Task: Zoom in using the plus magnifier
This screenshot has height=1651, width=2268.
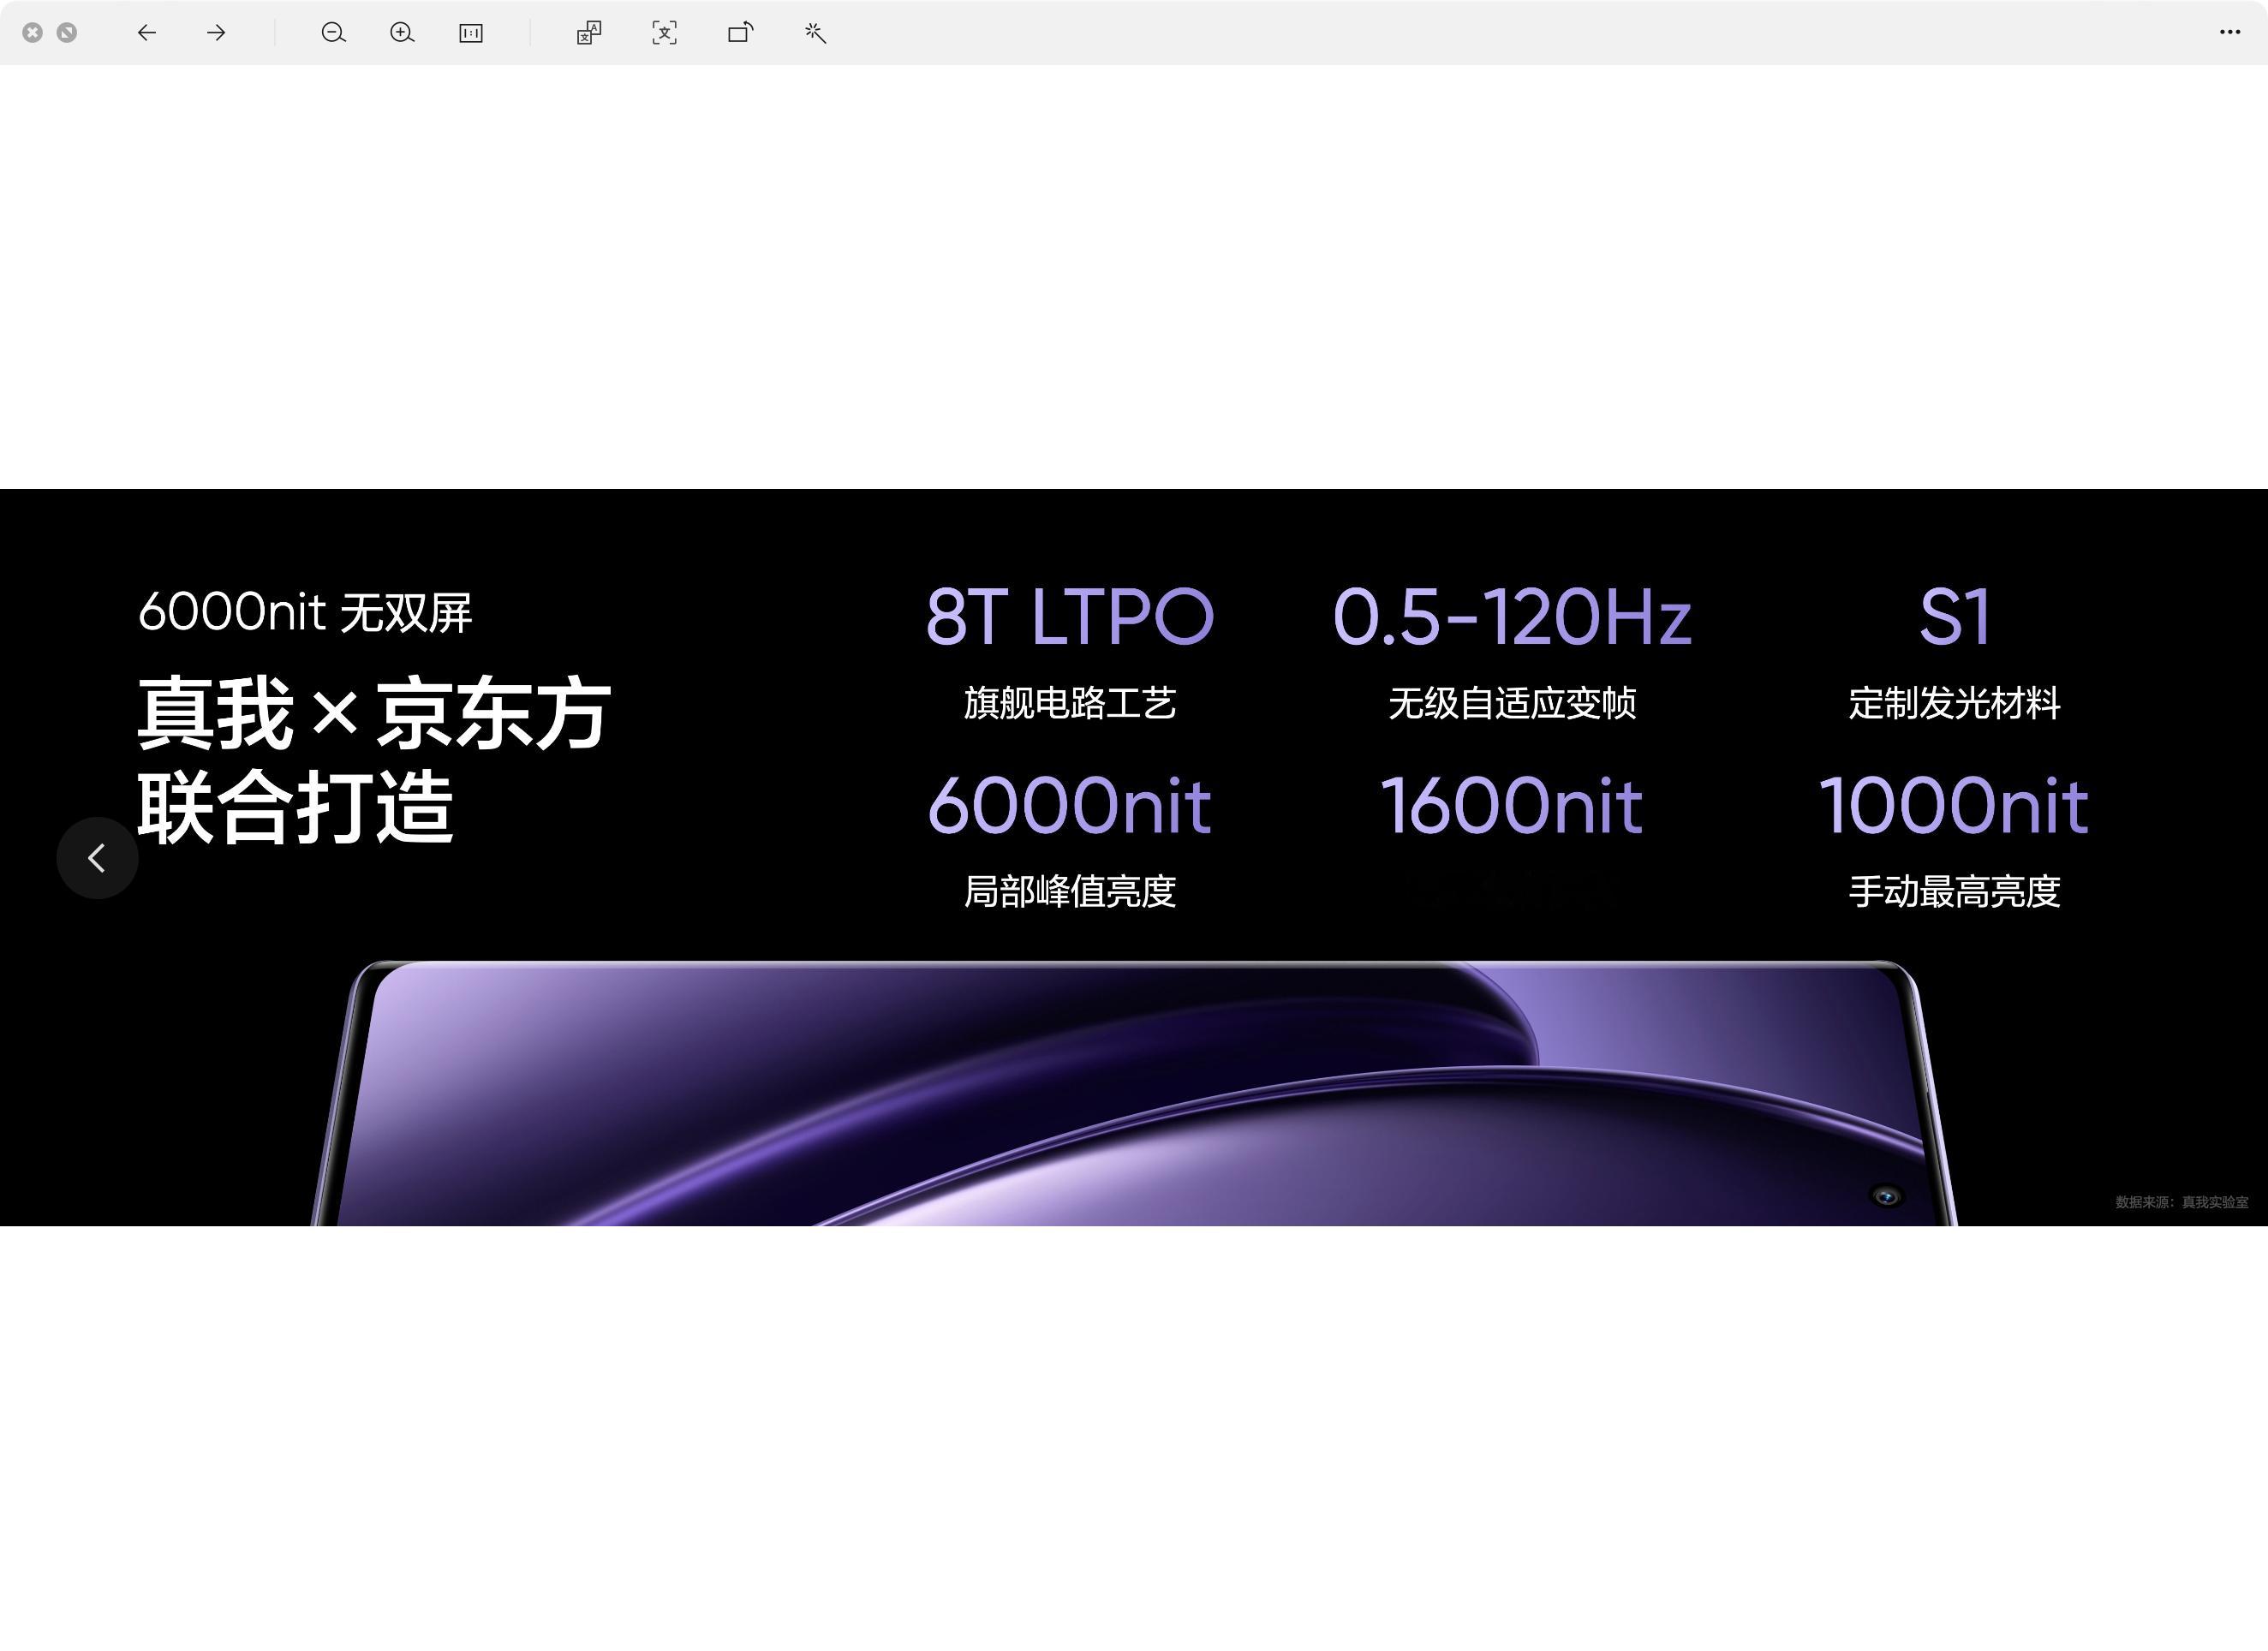Action: point(402,33)
